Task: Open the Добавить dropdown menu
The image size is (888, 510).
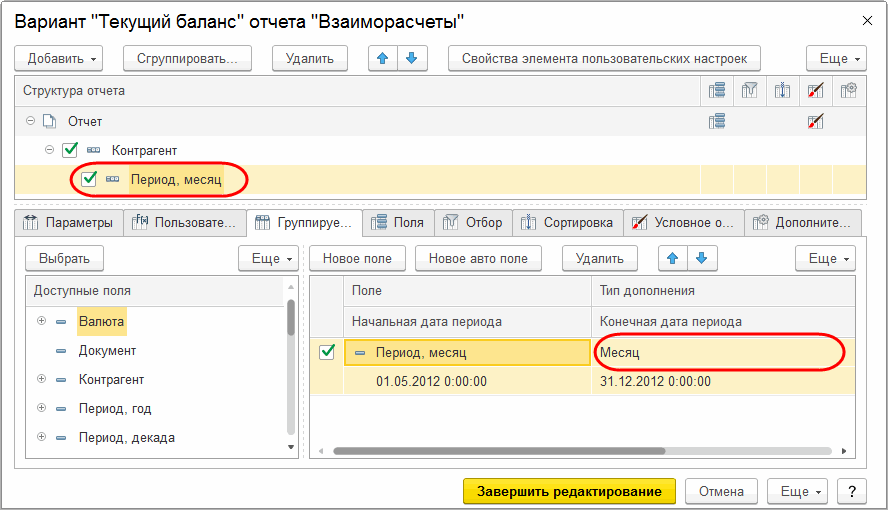Action: point(58,58)
